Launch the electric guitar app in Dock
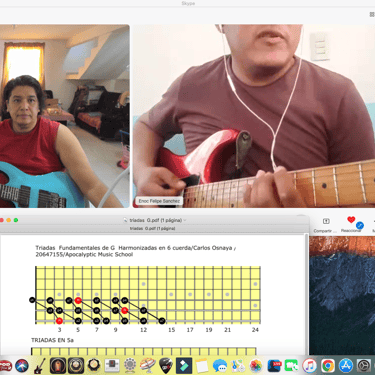 pyautogui.click(x=40, y=366)
